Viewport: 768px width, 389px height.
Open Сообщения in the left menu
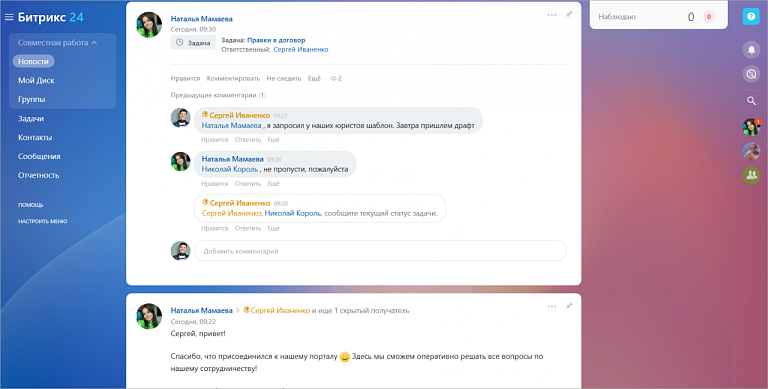click(39, 156)
